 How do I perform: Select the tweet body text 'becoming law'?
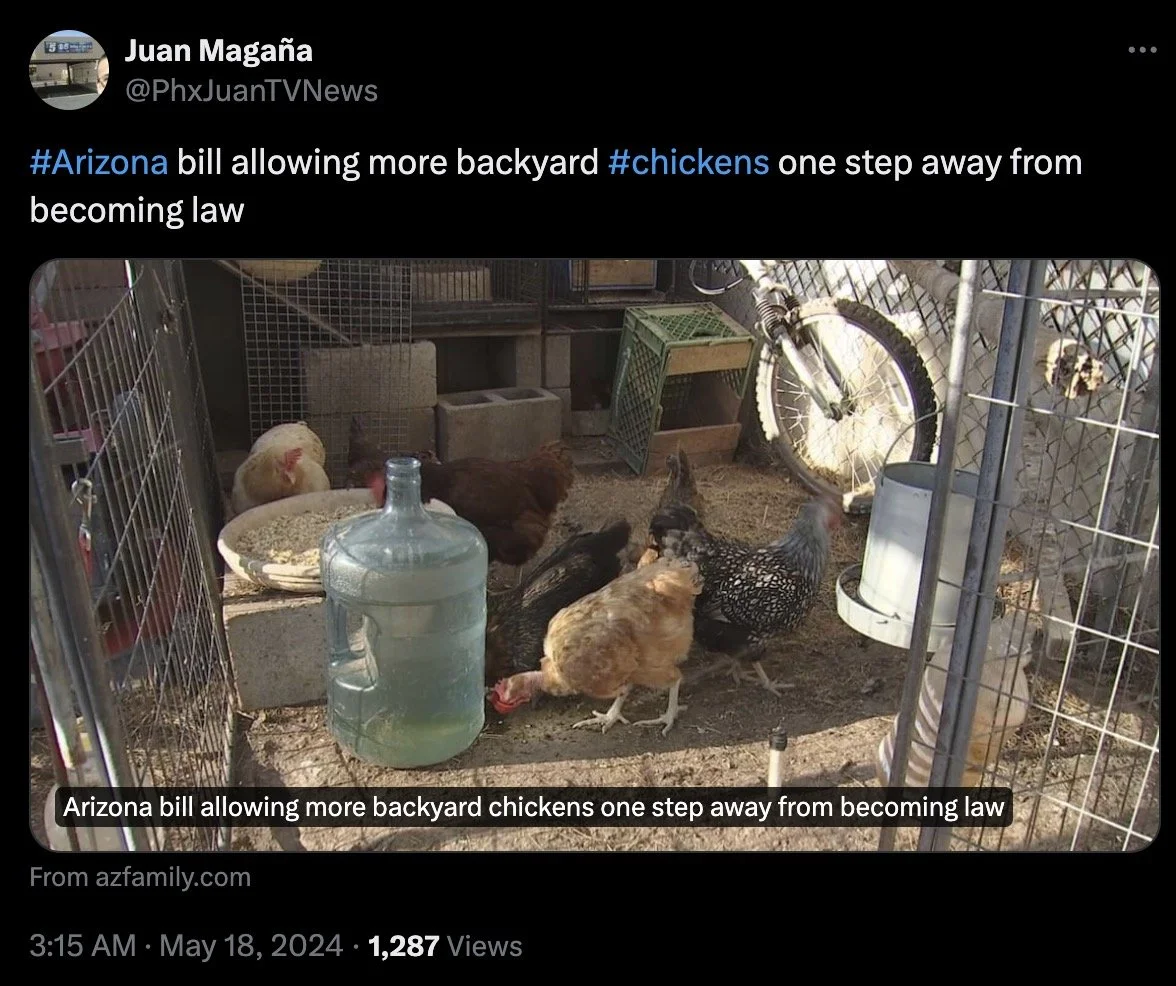(x=136, y=210)
